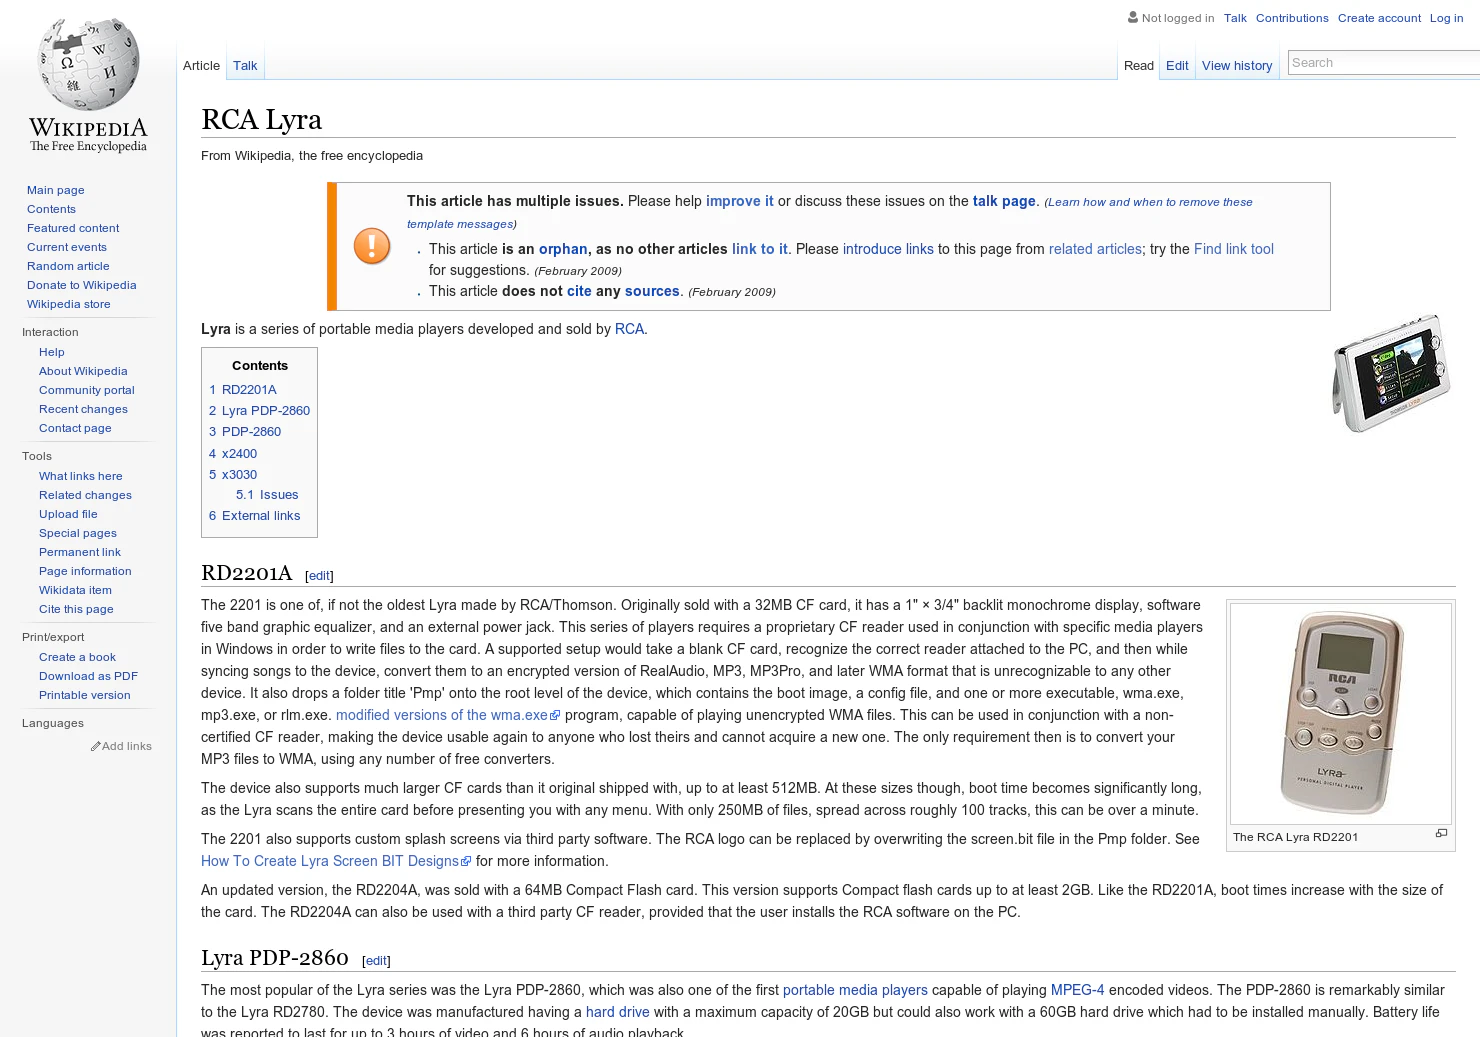Click the 'orphan' link
The height and width of the screenshot is (1037, 1480).
click(x=563, y=249)
